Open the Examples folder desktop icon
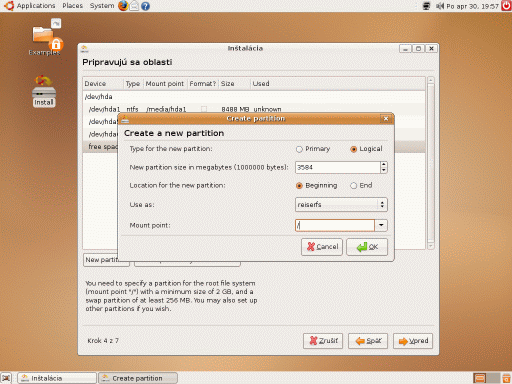This screenshot has height=384, width=512. [45, 37]
